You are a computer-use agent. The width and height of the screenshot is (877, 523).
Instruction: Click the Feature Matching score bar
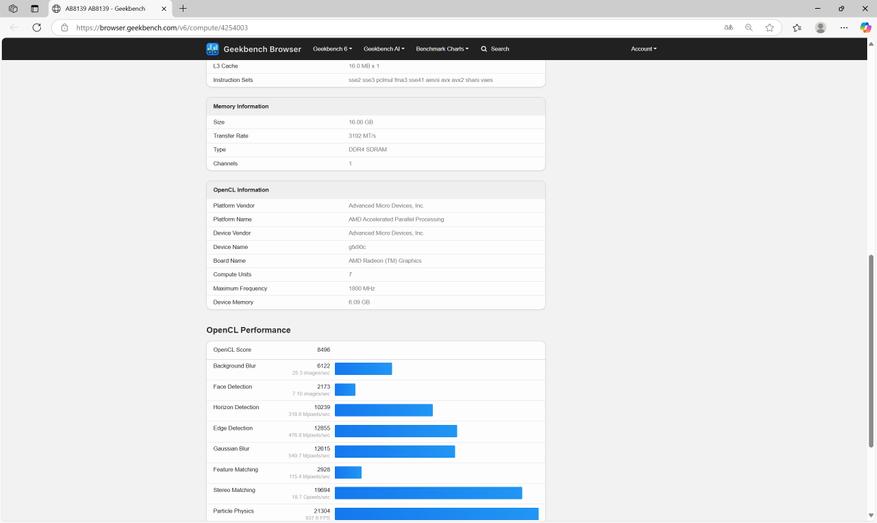(x=348, y=473)
